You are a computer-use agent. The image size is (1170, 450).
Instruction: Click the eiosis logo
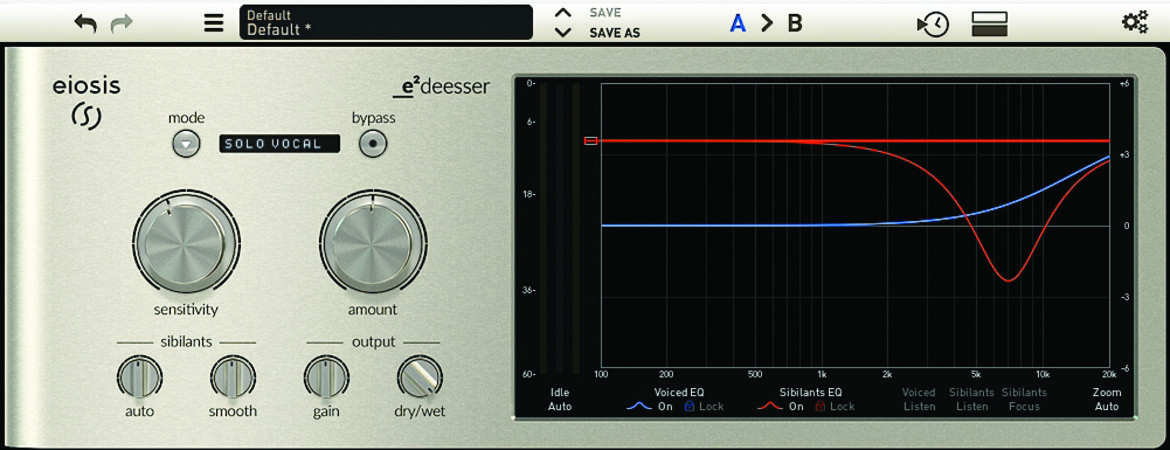[87, 103]
